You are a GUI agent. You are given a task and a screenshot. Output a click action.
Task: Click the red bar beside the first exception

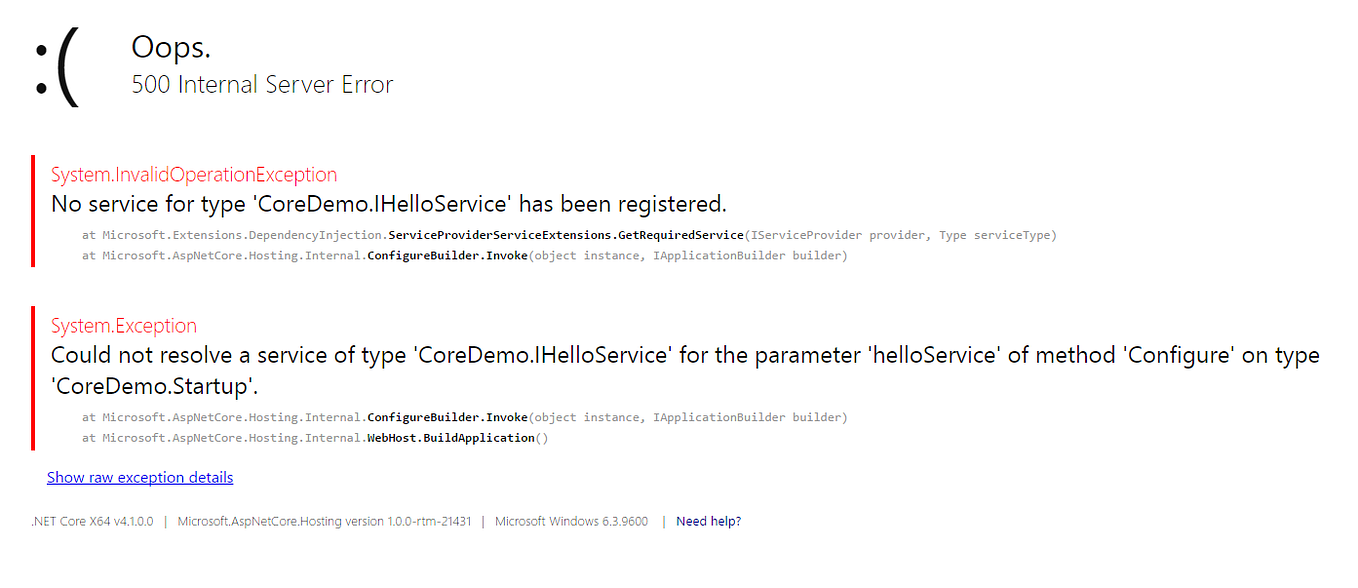pos(34,212)
